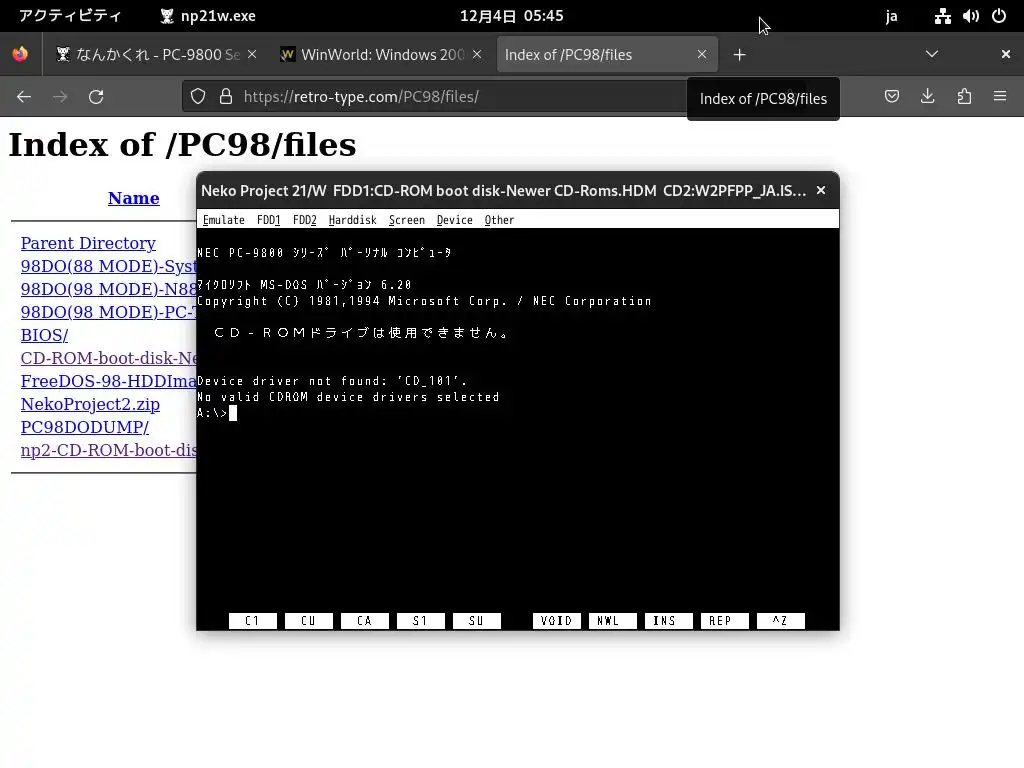The width and height of the screenshot is (1024, 768).
Task: Reload the page with refresh icon
Action: pyautogui.click(x=96, y=97)
